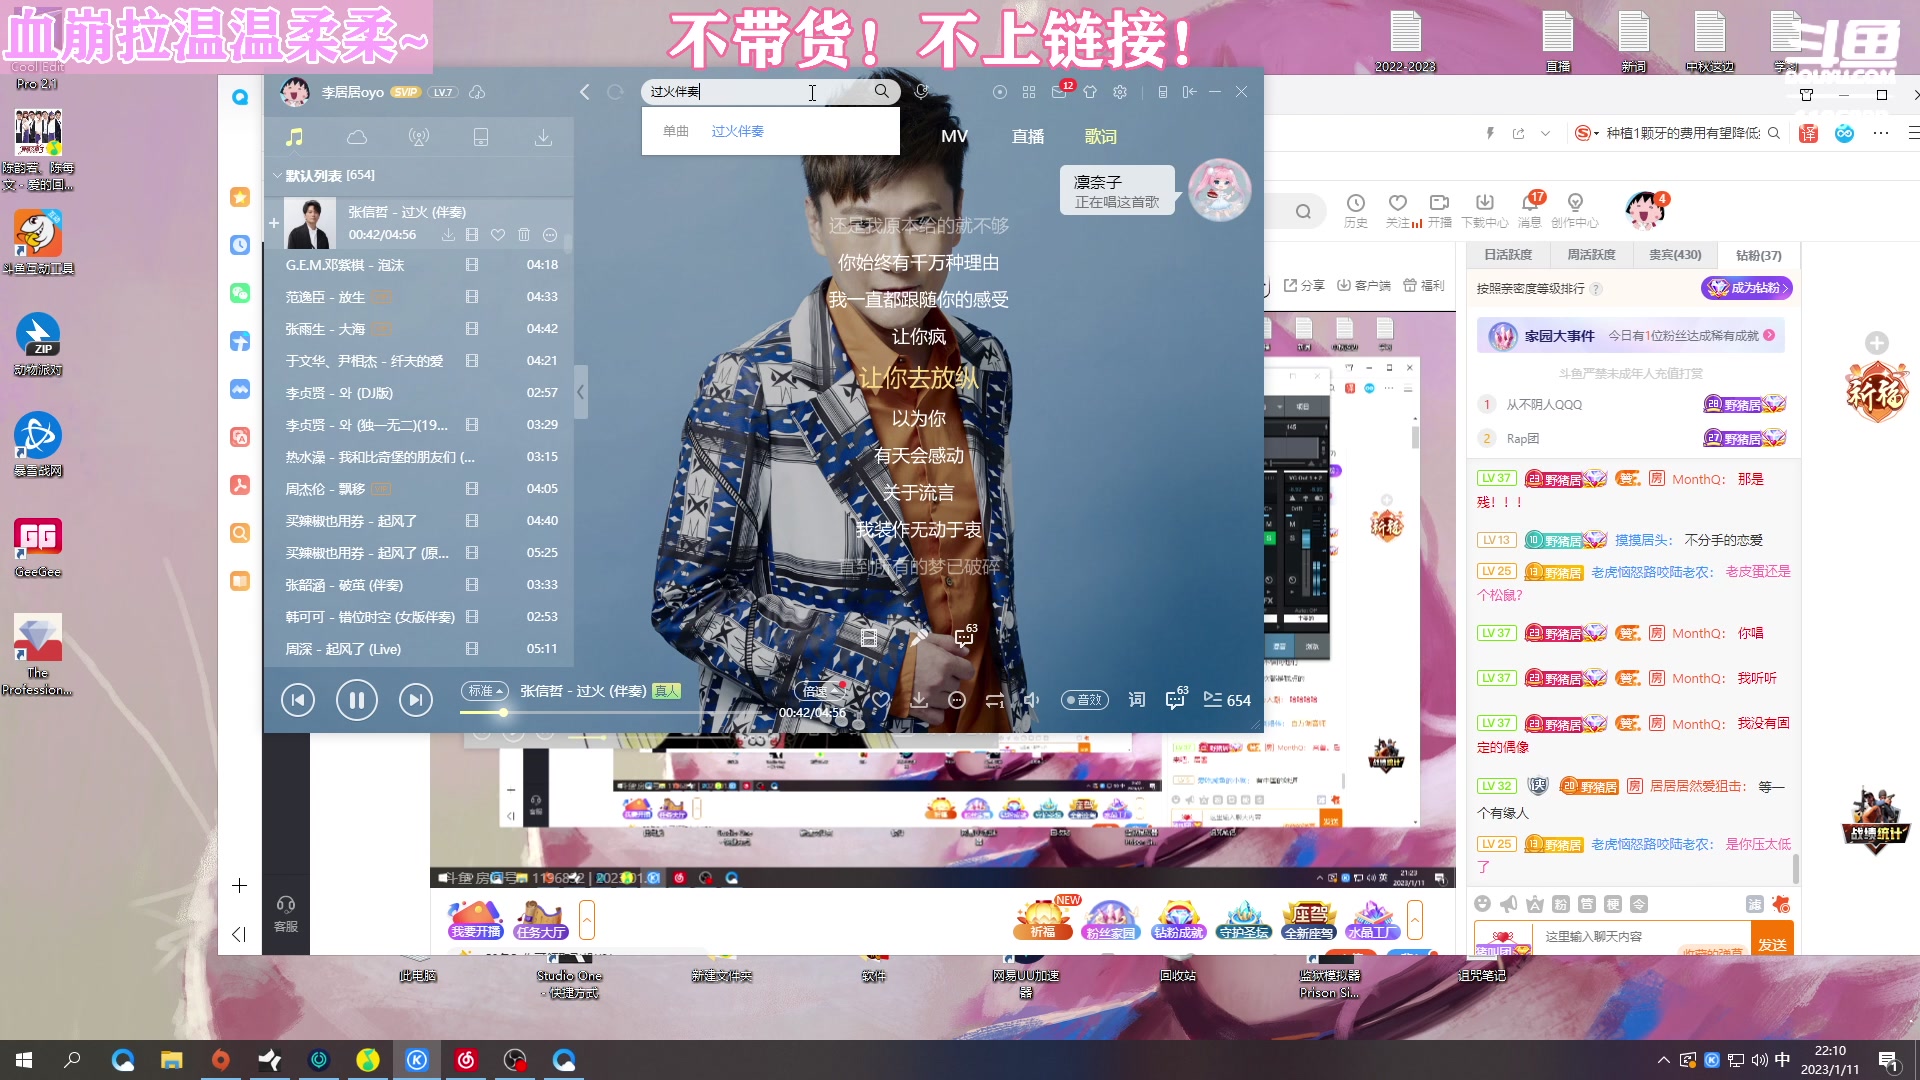Collapse the left sidebar with the bottom arrow
This screenshot has width=1920, height=1080.
coord(239,934)
